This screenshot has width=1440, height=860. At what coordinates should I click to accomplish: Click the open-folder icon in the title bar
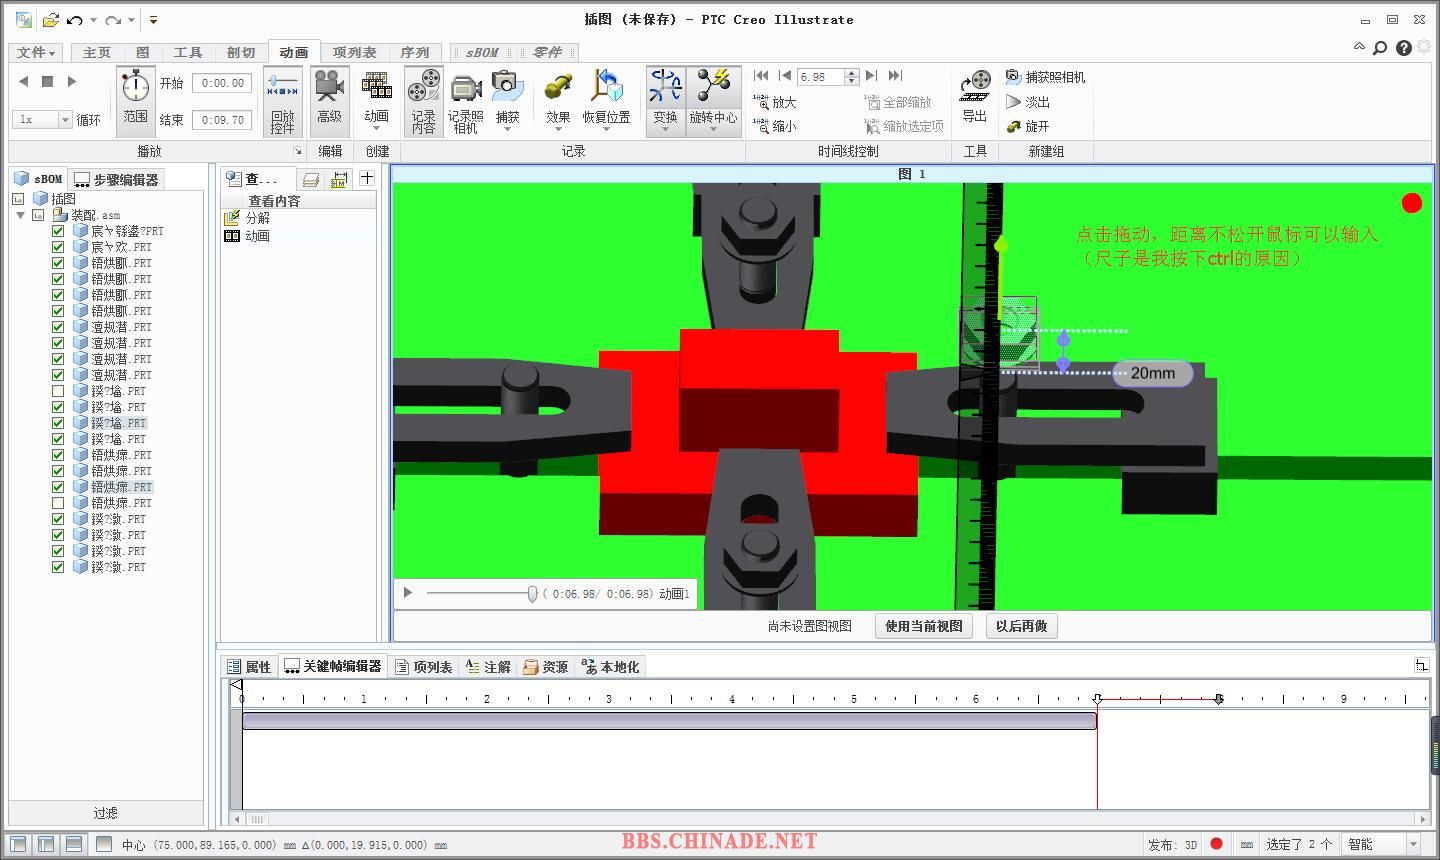pos(50,20)
